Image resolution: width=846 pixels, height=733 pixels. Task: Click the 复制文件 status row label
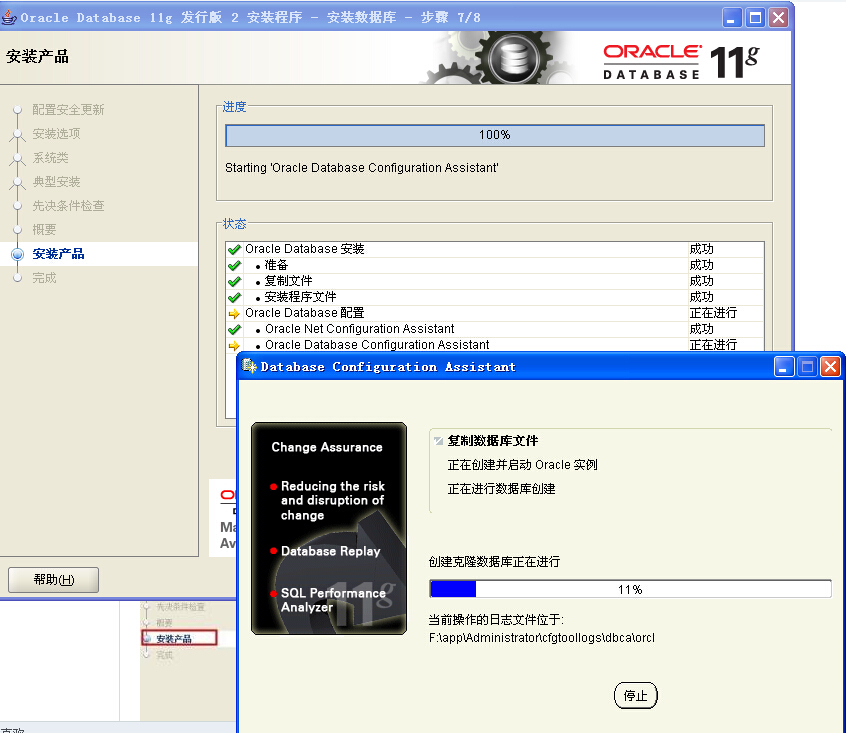click(x=288, y=282)
